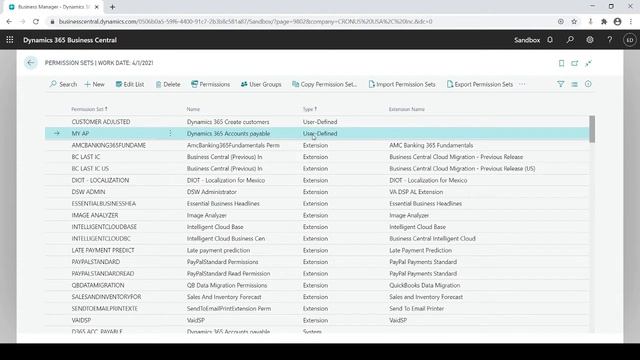
Task: Create a New permission set
Action: [x=94, y=84]
